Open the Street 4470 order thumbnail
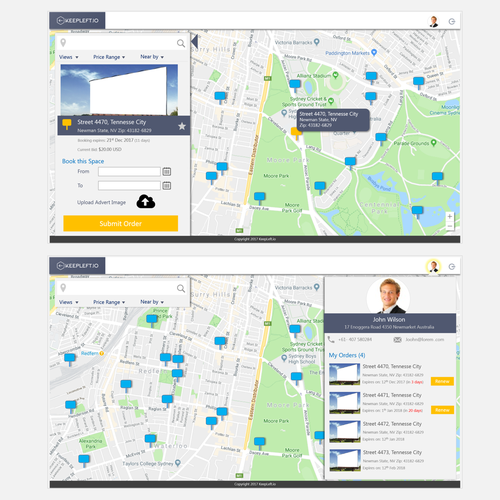This screenshot has height=500, width=500. point(345,374)
